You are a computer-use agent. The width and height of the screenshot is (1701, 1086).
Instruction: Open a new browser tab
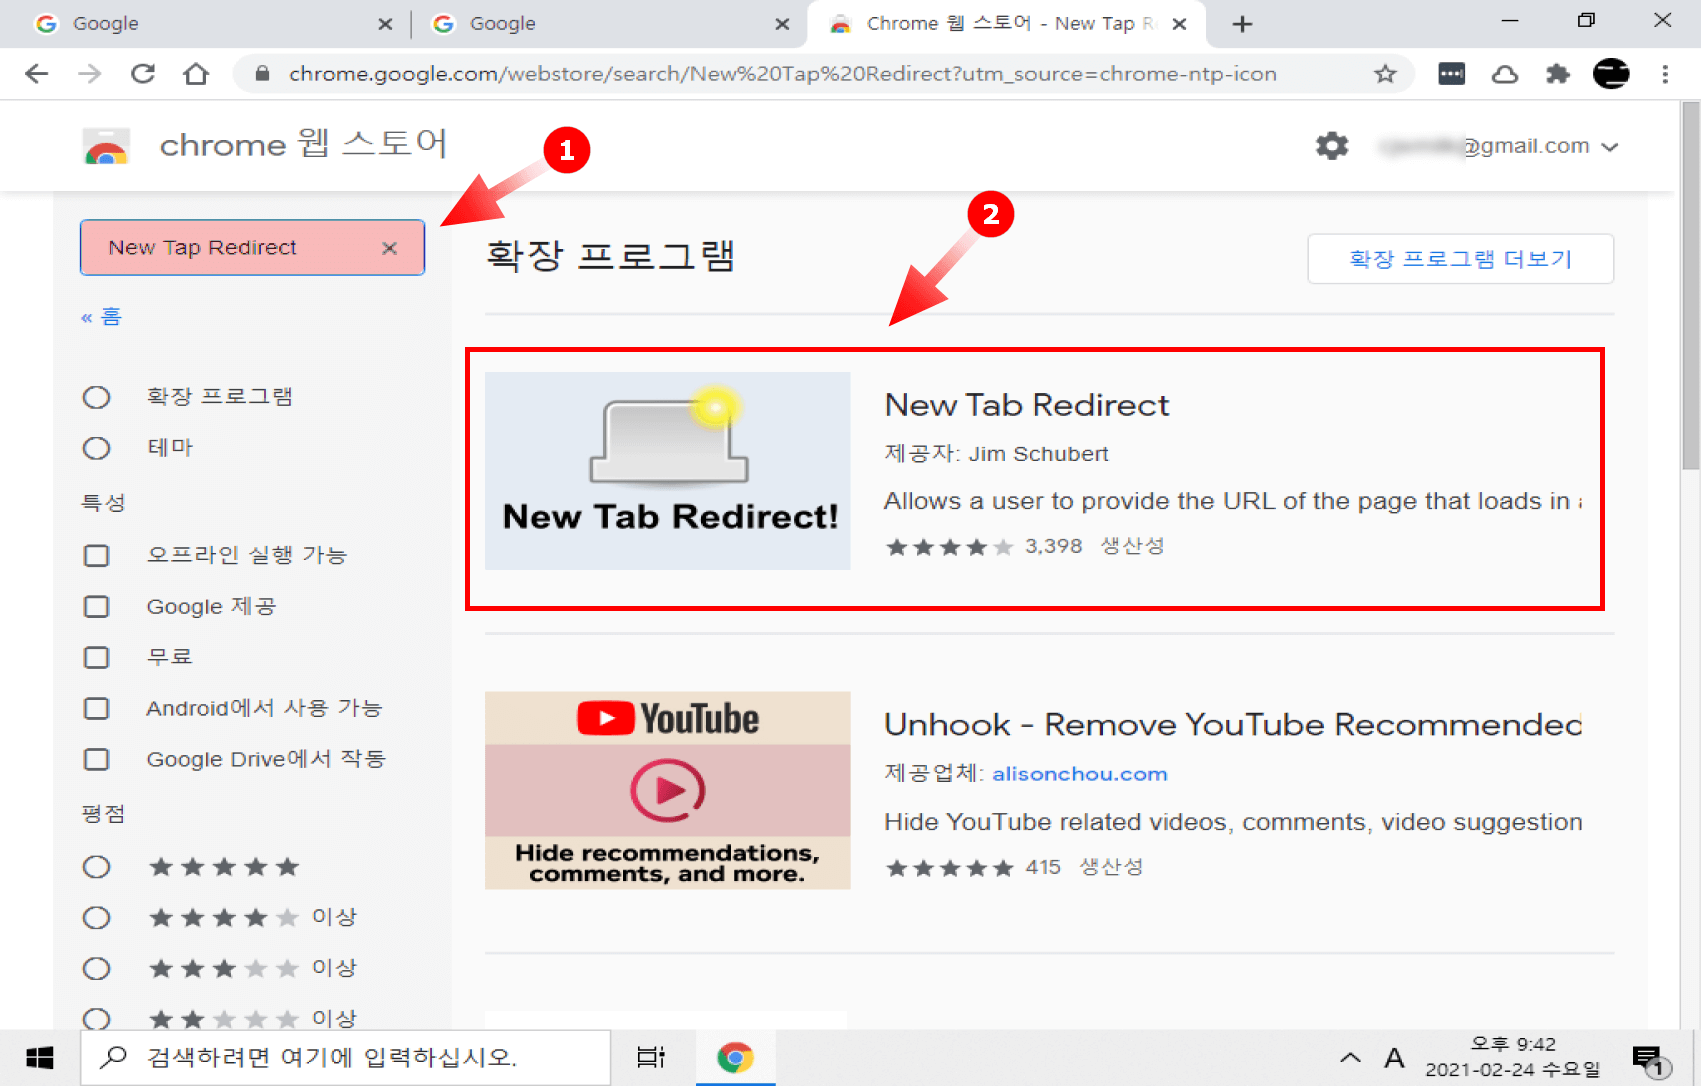pos(1242,24)
